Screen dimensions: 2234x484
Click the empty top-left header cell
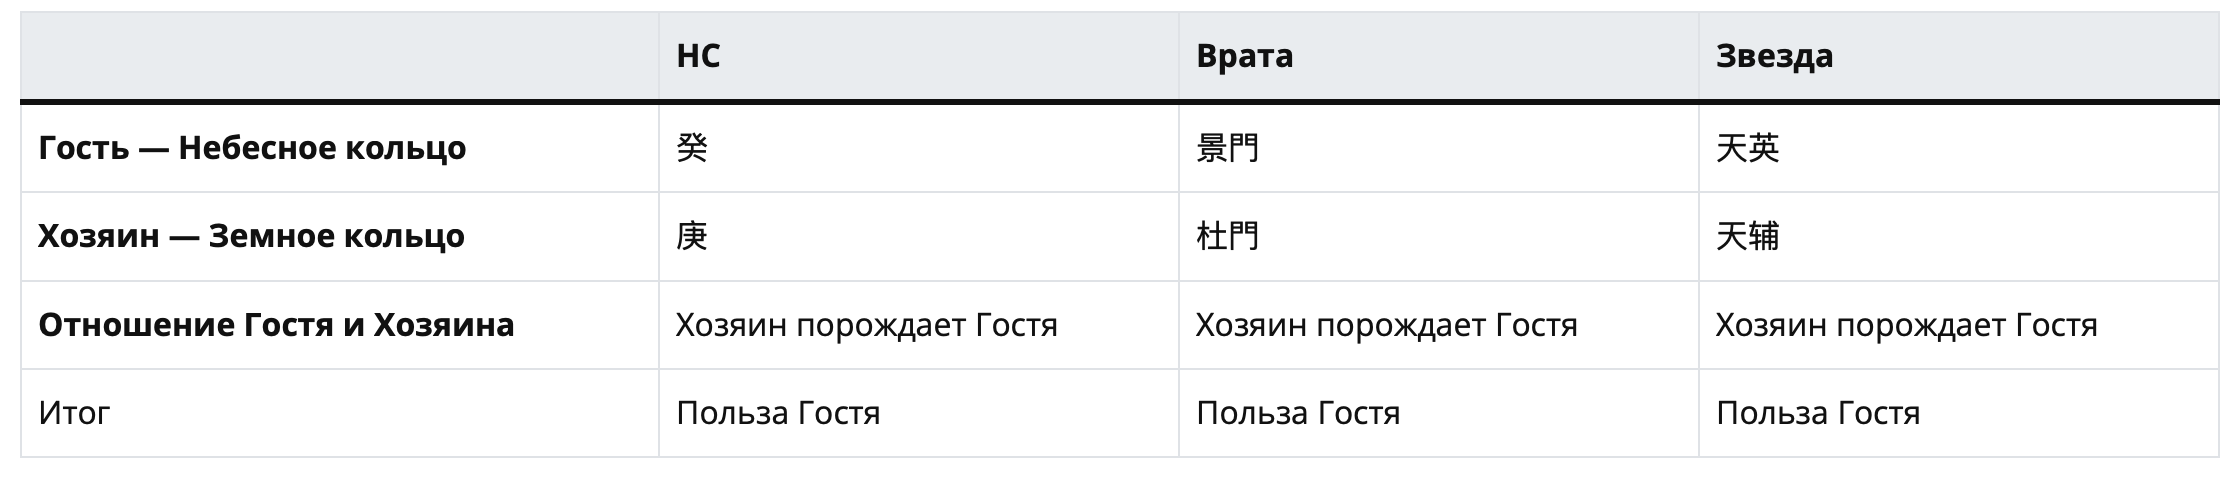(x=340, y=56)
